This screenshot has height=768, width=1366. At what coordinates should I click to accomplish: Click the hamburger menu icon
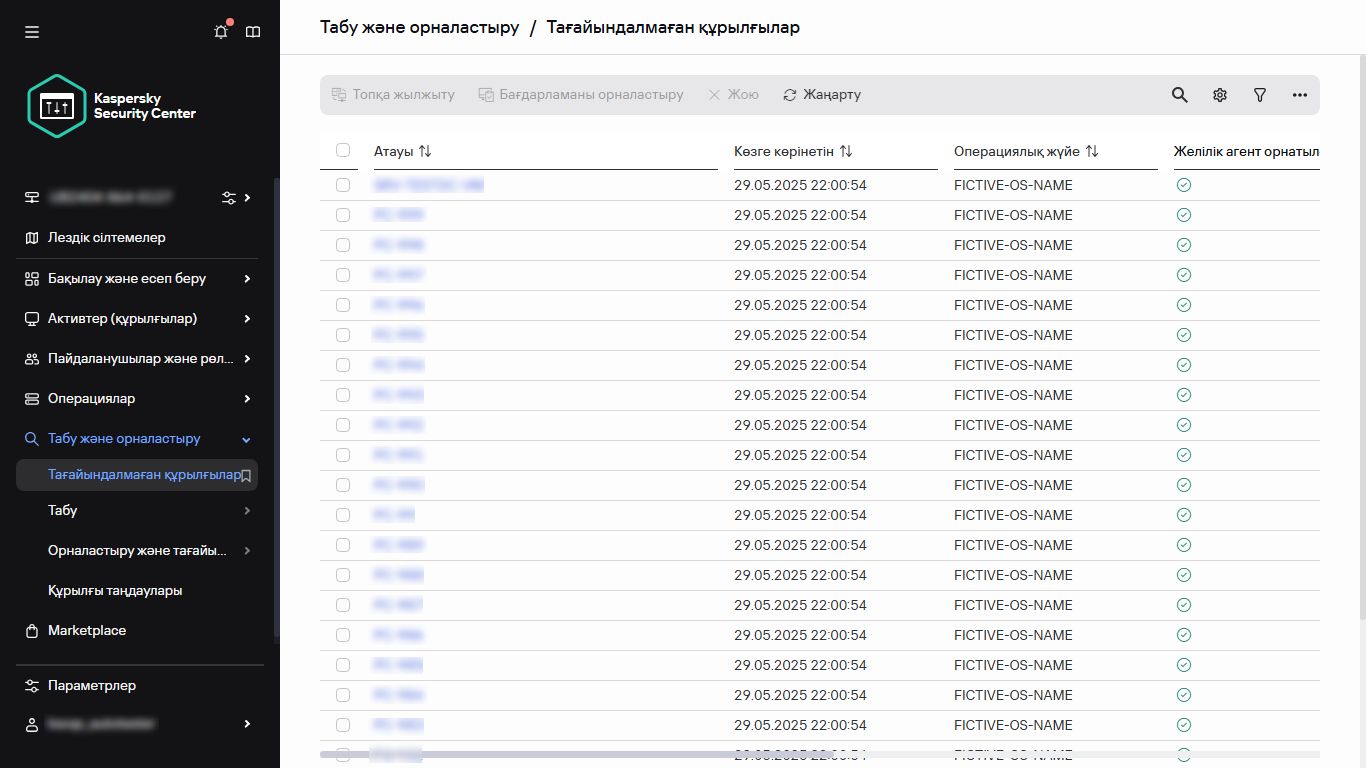click(32, 32)
